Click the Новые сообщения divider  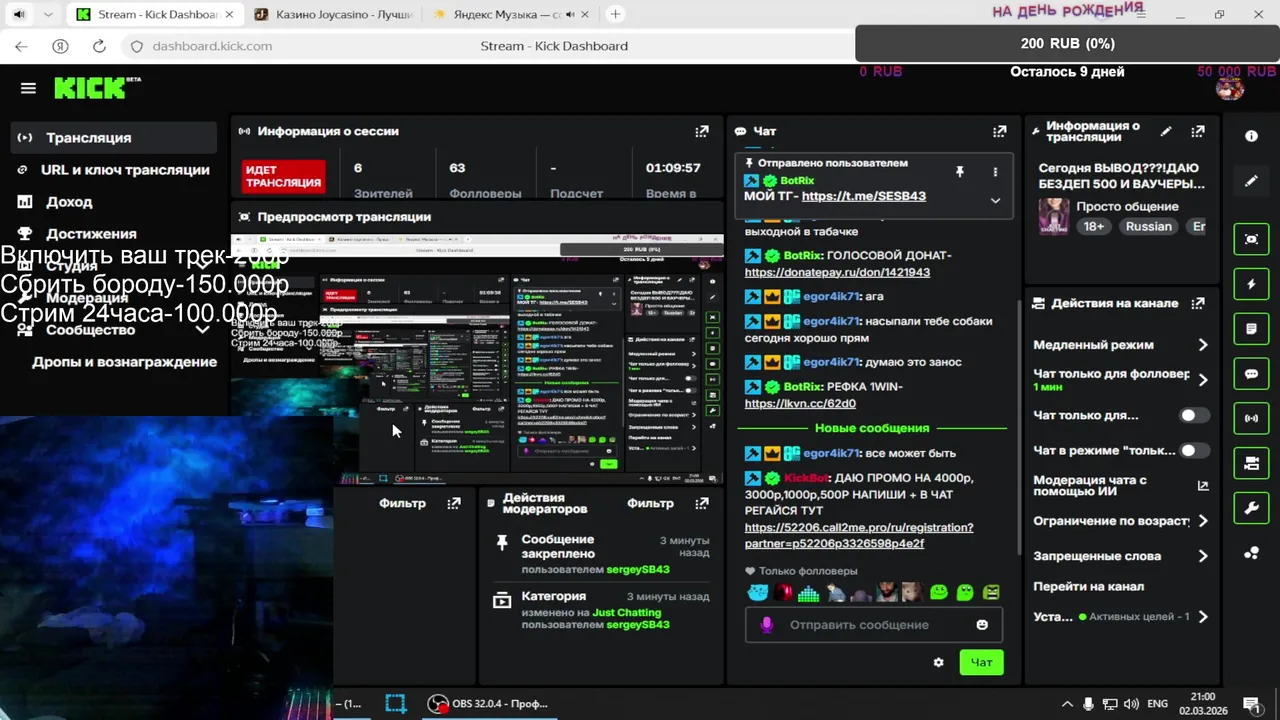click(872, 428)
